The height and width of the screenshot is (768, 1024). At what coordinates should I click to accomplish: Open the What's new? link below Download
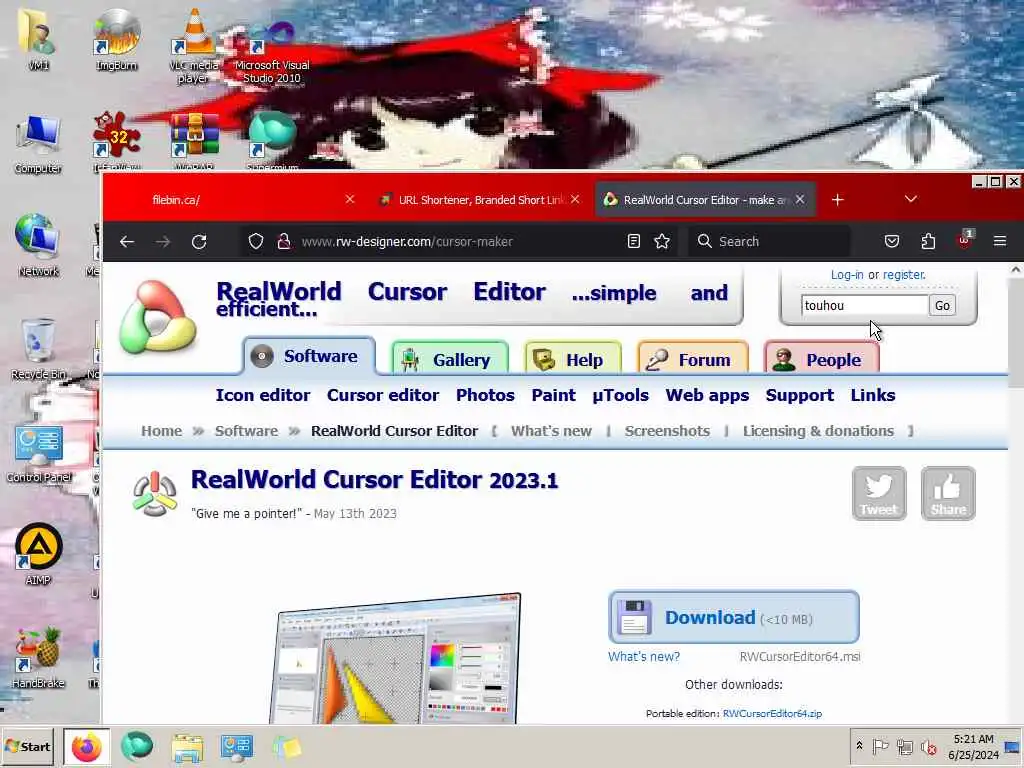coord(644,656)
